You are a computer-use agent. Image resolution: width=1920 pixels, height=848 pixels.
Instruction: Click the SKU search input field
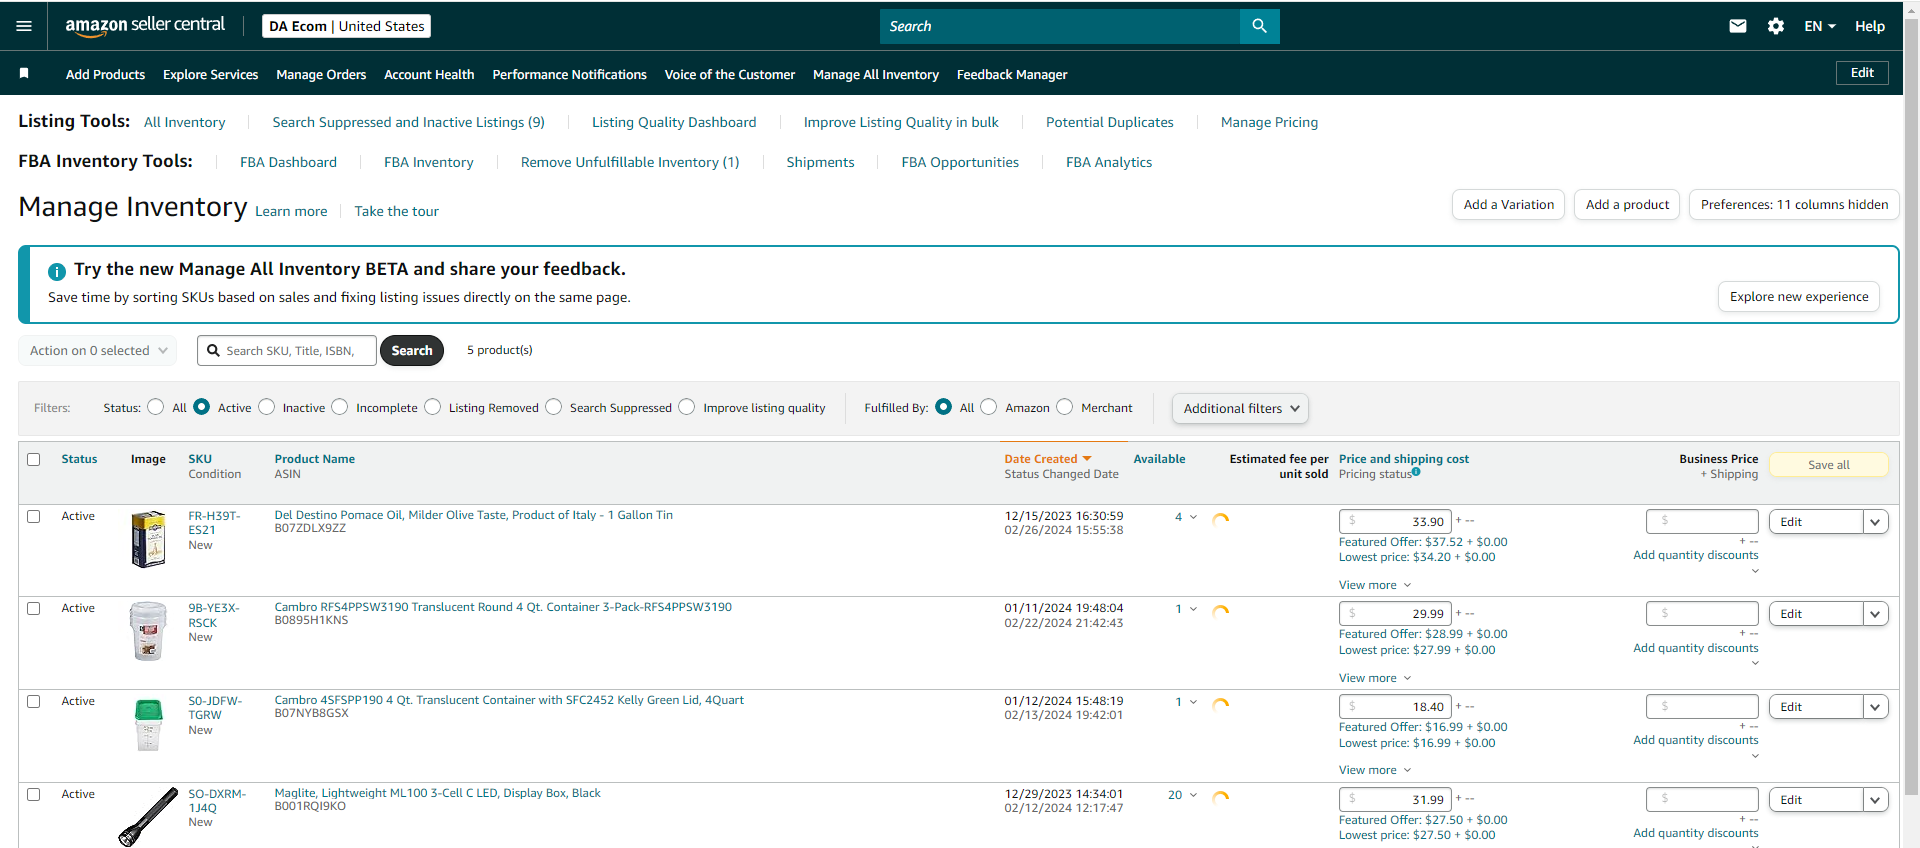pyautogui.click(x=287, y=350)
